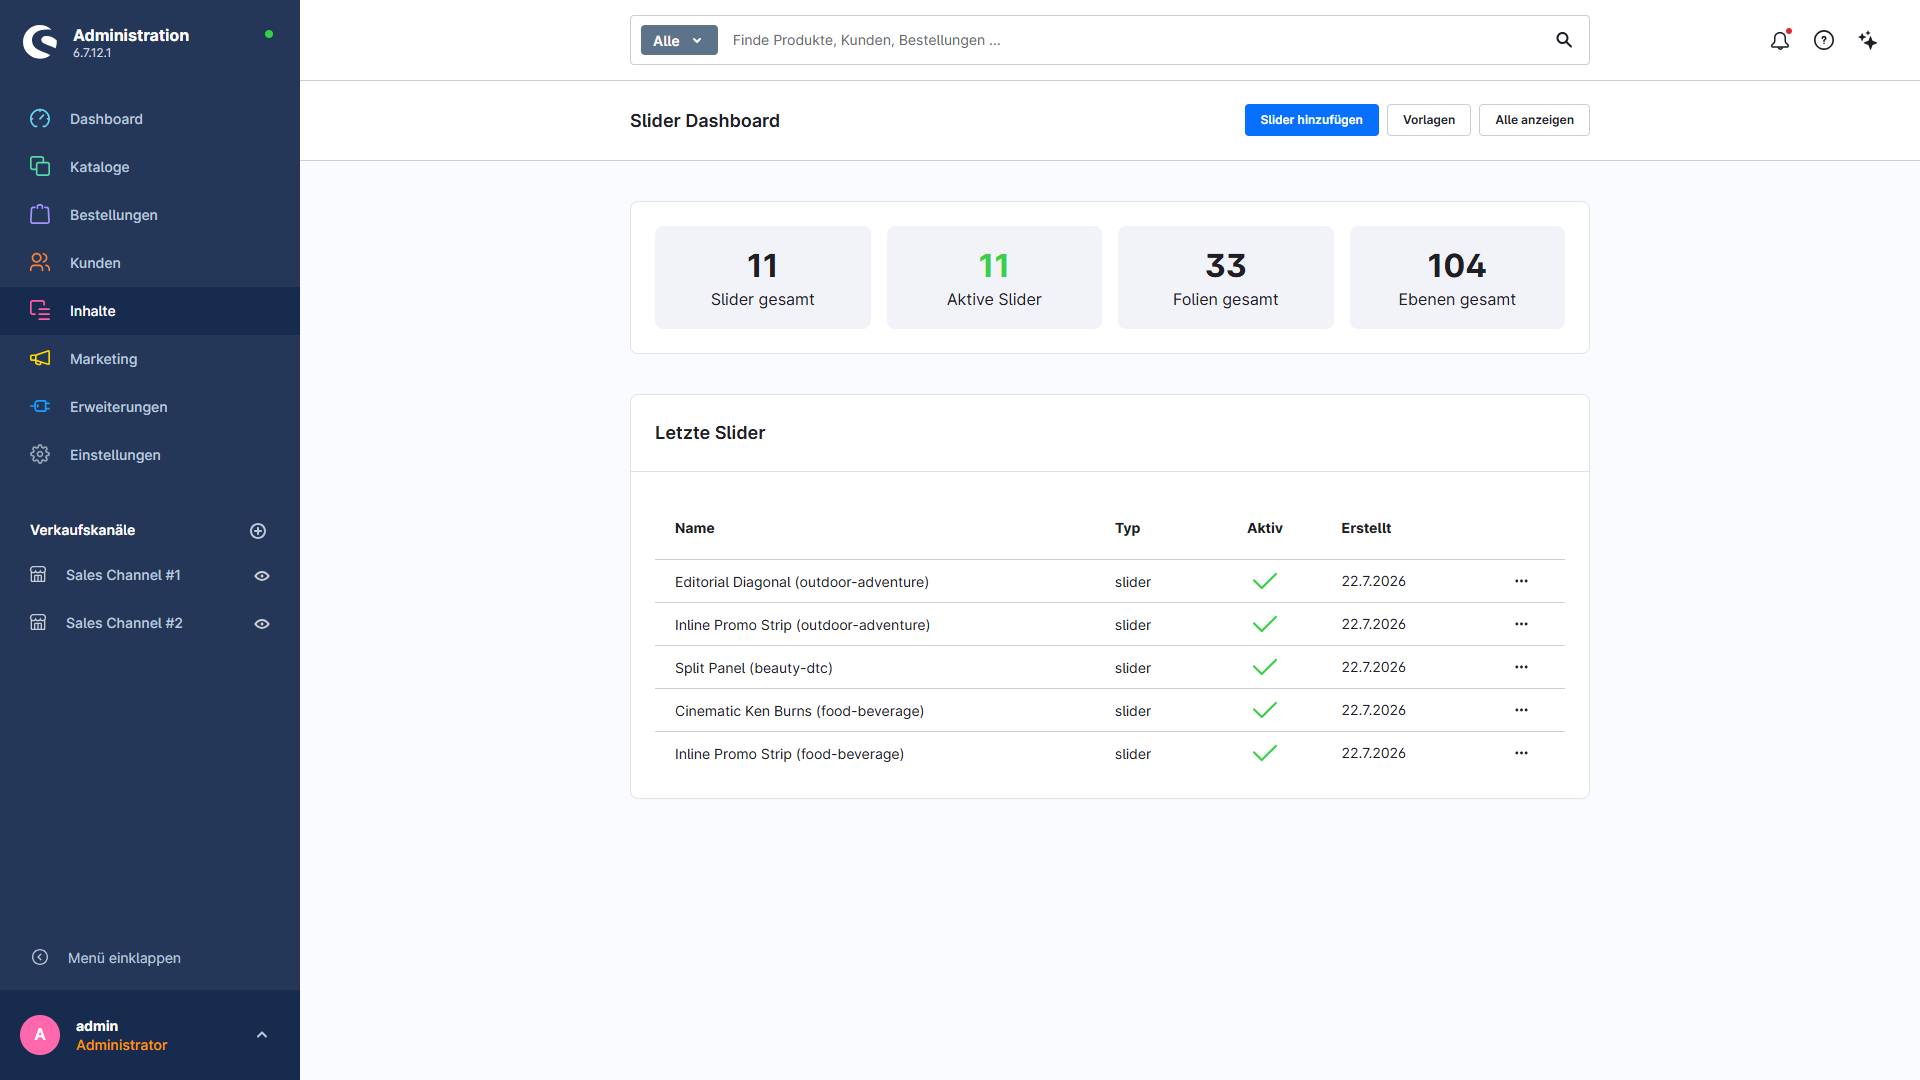Toggle Sales Channel #1 eye icon

point(262,576)
